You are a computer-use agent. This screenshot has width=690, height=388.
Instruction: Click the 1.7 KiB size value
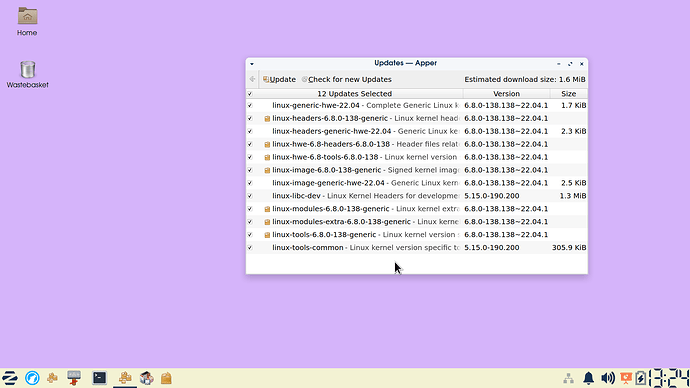573,106
